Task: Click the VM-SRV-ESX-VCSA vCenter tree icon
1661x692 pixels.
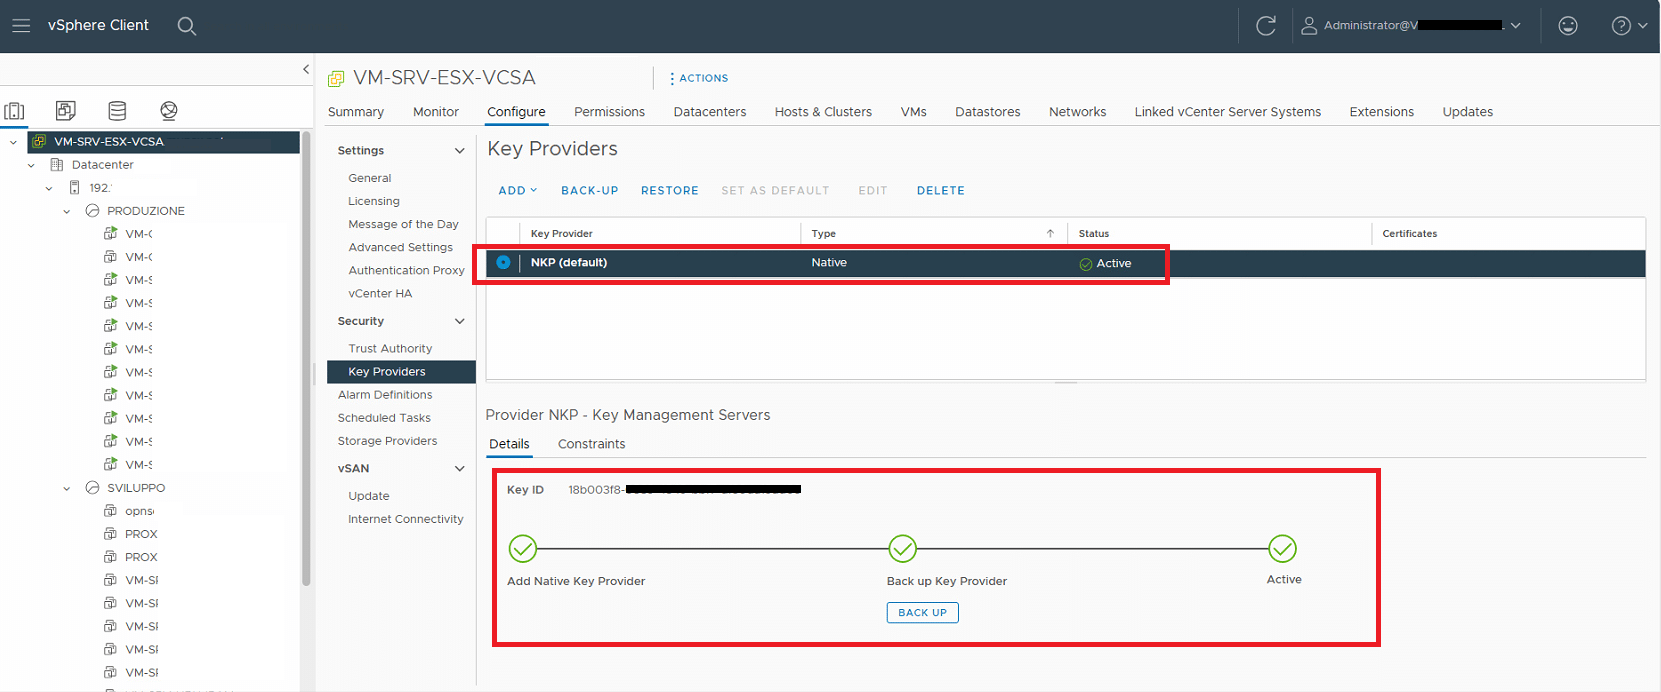Action: pyautogui.click(x=39, y=141)
